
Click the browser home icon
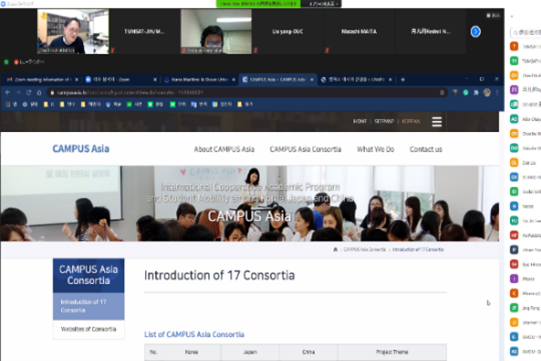click(x=39, y=92)
